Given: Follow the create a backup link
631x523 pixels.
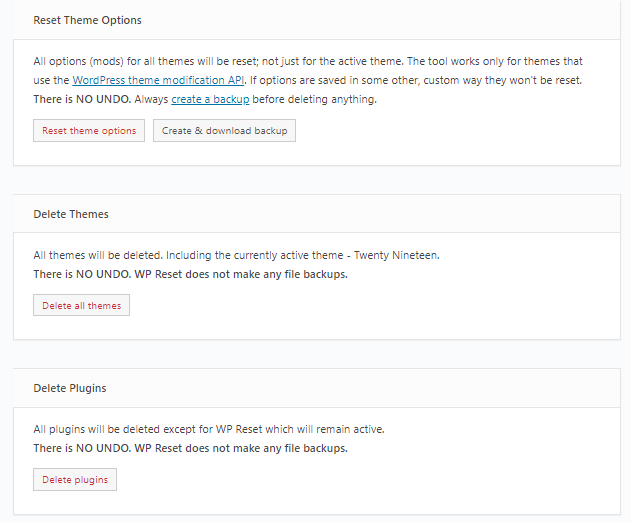Looking at the screenshot, I should 210,99.
